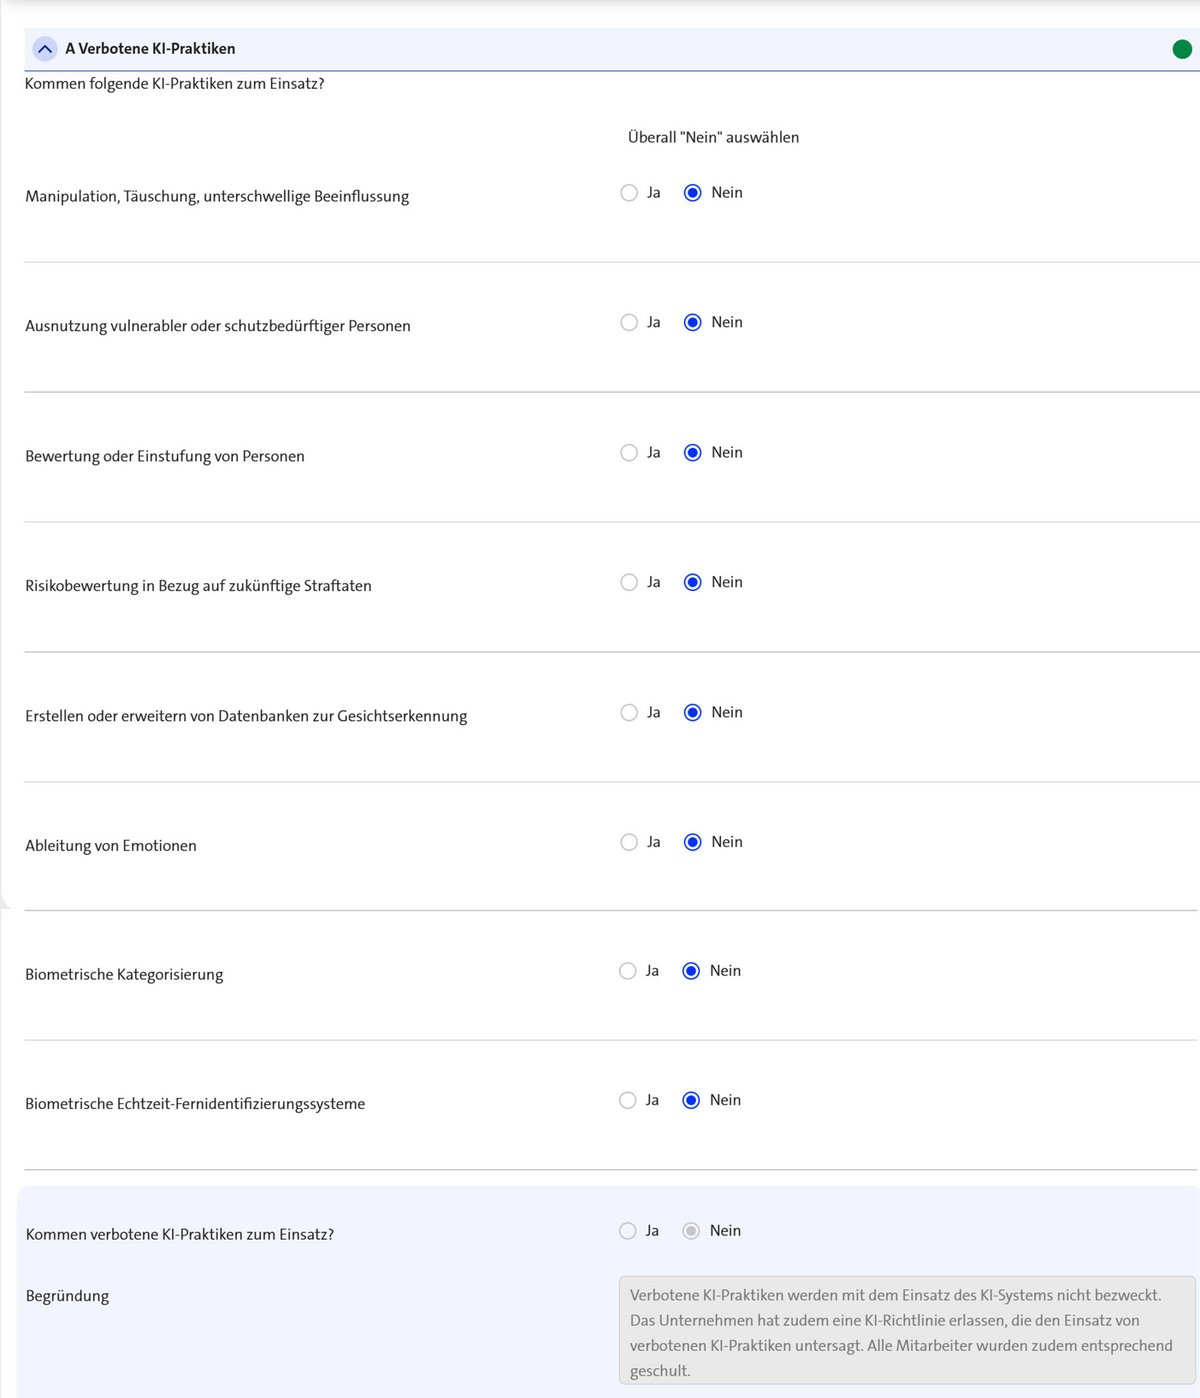The width and height of the screenshot is (1200, 1398).
Task: Pick Ja for Risikobewertung zukünftige Straftaten
Action: pos(629,582)
